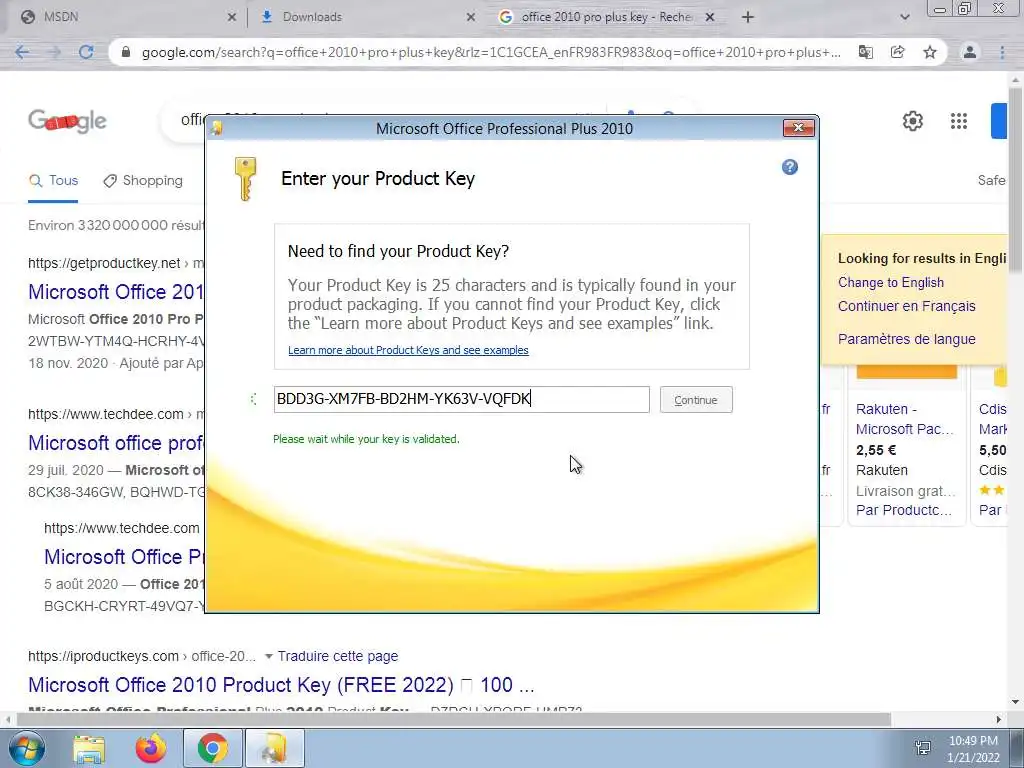Click the Environ 3320000000 results count text
1024x768 pixels.
click(116, 225)
